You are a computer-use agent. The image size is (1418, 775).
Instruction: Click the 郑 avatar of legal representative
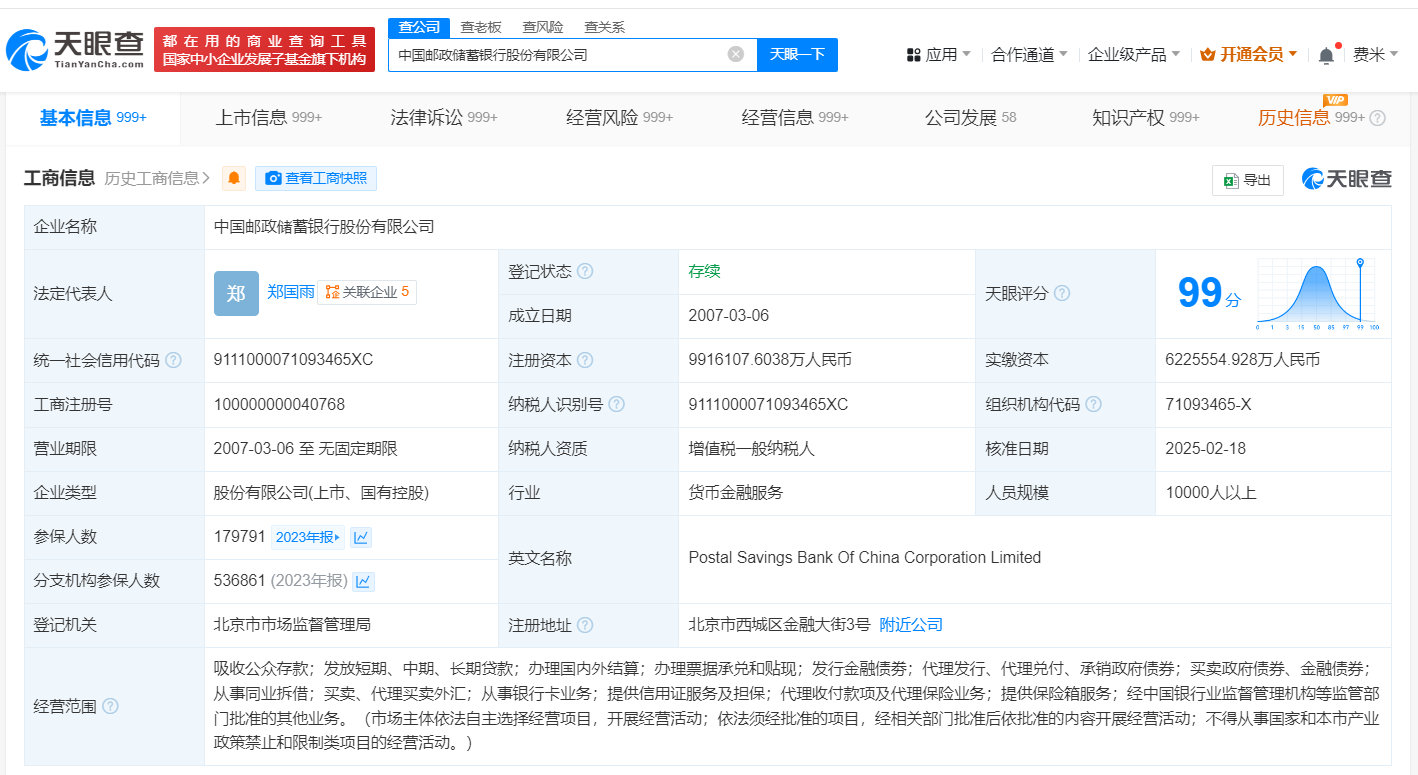click(x=236, y=293)
